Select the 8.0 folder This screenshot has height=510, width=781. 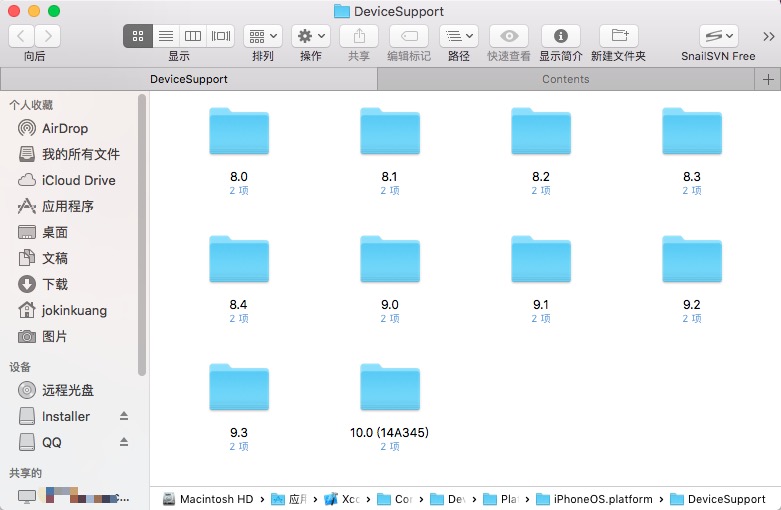[x=239, y=131]
